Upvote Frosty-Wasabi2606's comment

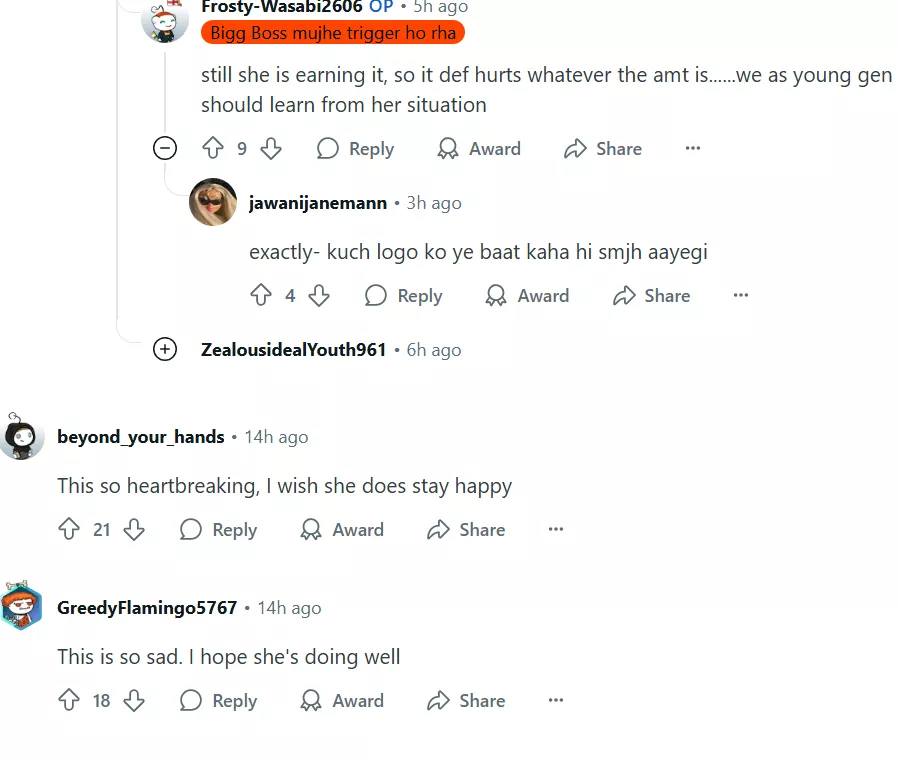[213, 149]
